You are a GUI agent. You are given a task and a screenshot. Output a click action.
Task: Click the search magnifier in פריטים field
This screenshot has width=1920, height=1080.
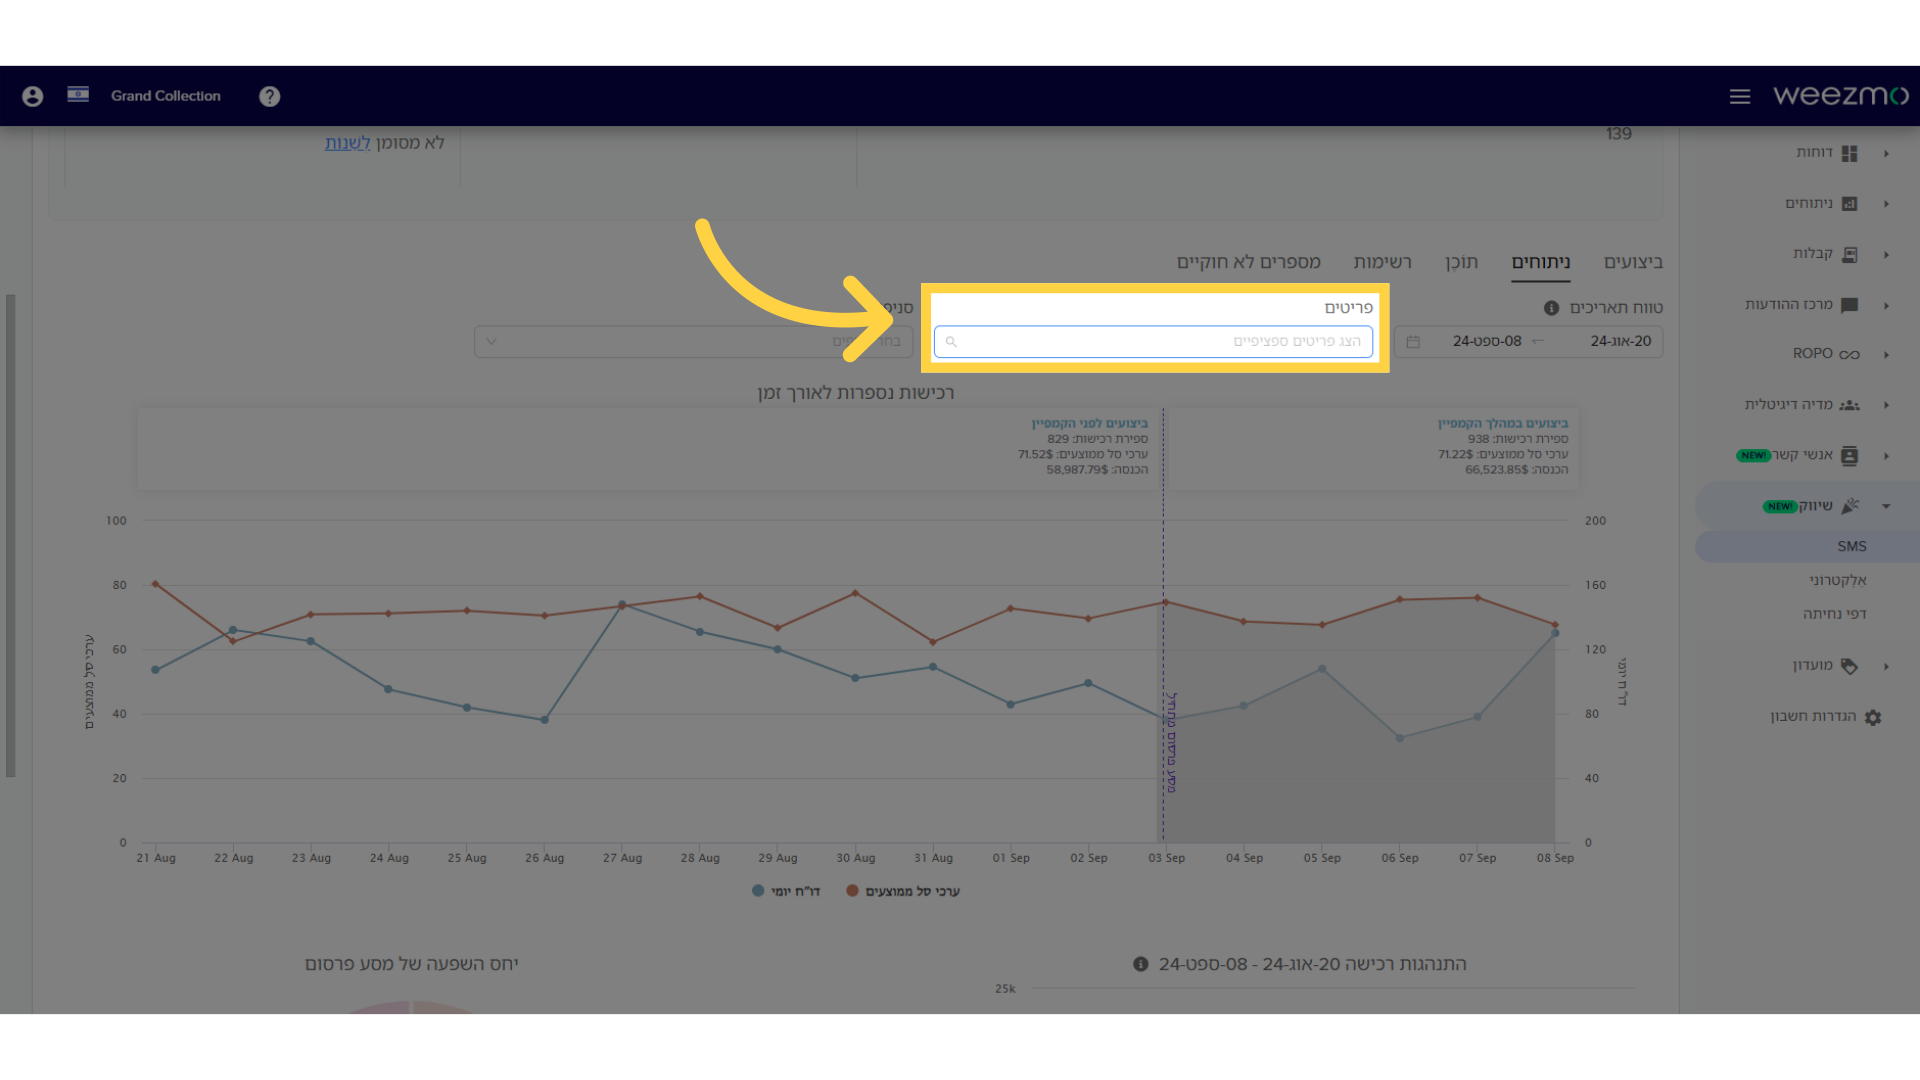(951, 342)
